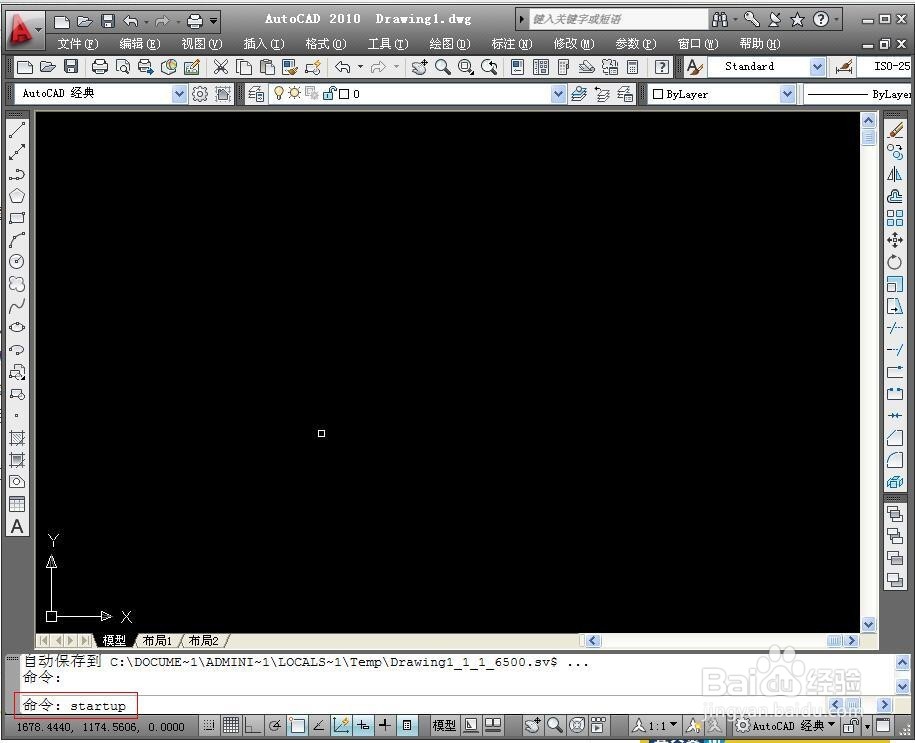The height and width of the screenshot is (743, 915).
Task: Toggle Polar Tracking in the status bar
Action: tap(275, 725)
